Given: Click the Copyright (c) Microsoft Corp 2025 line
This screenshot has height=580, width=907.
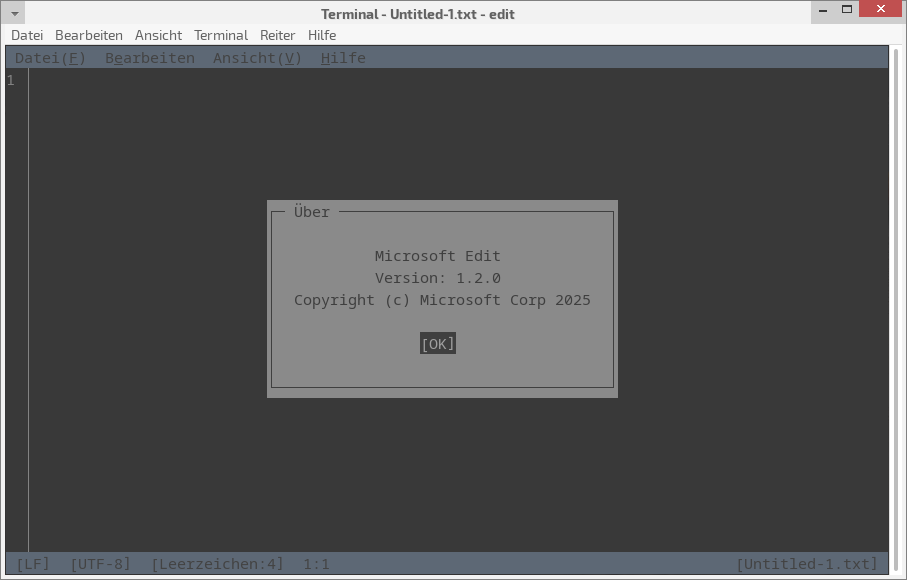Looking at the screenshot, I should click(443, 300).
